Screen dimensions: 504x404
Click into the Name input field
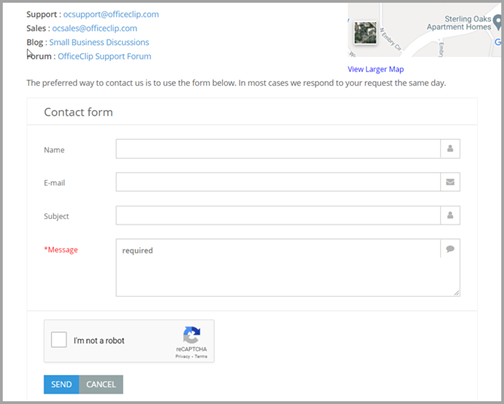click(278, 149)
